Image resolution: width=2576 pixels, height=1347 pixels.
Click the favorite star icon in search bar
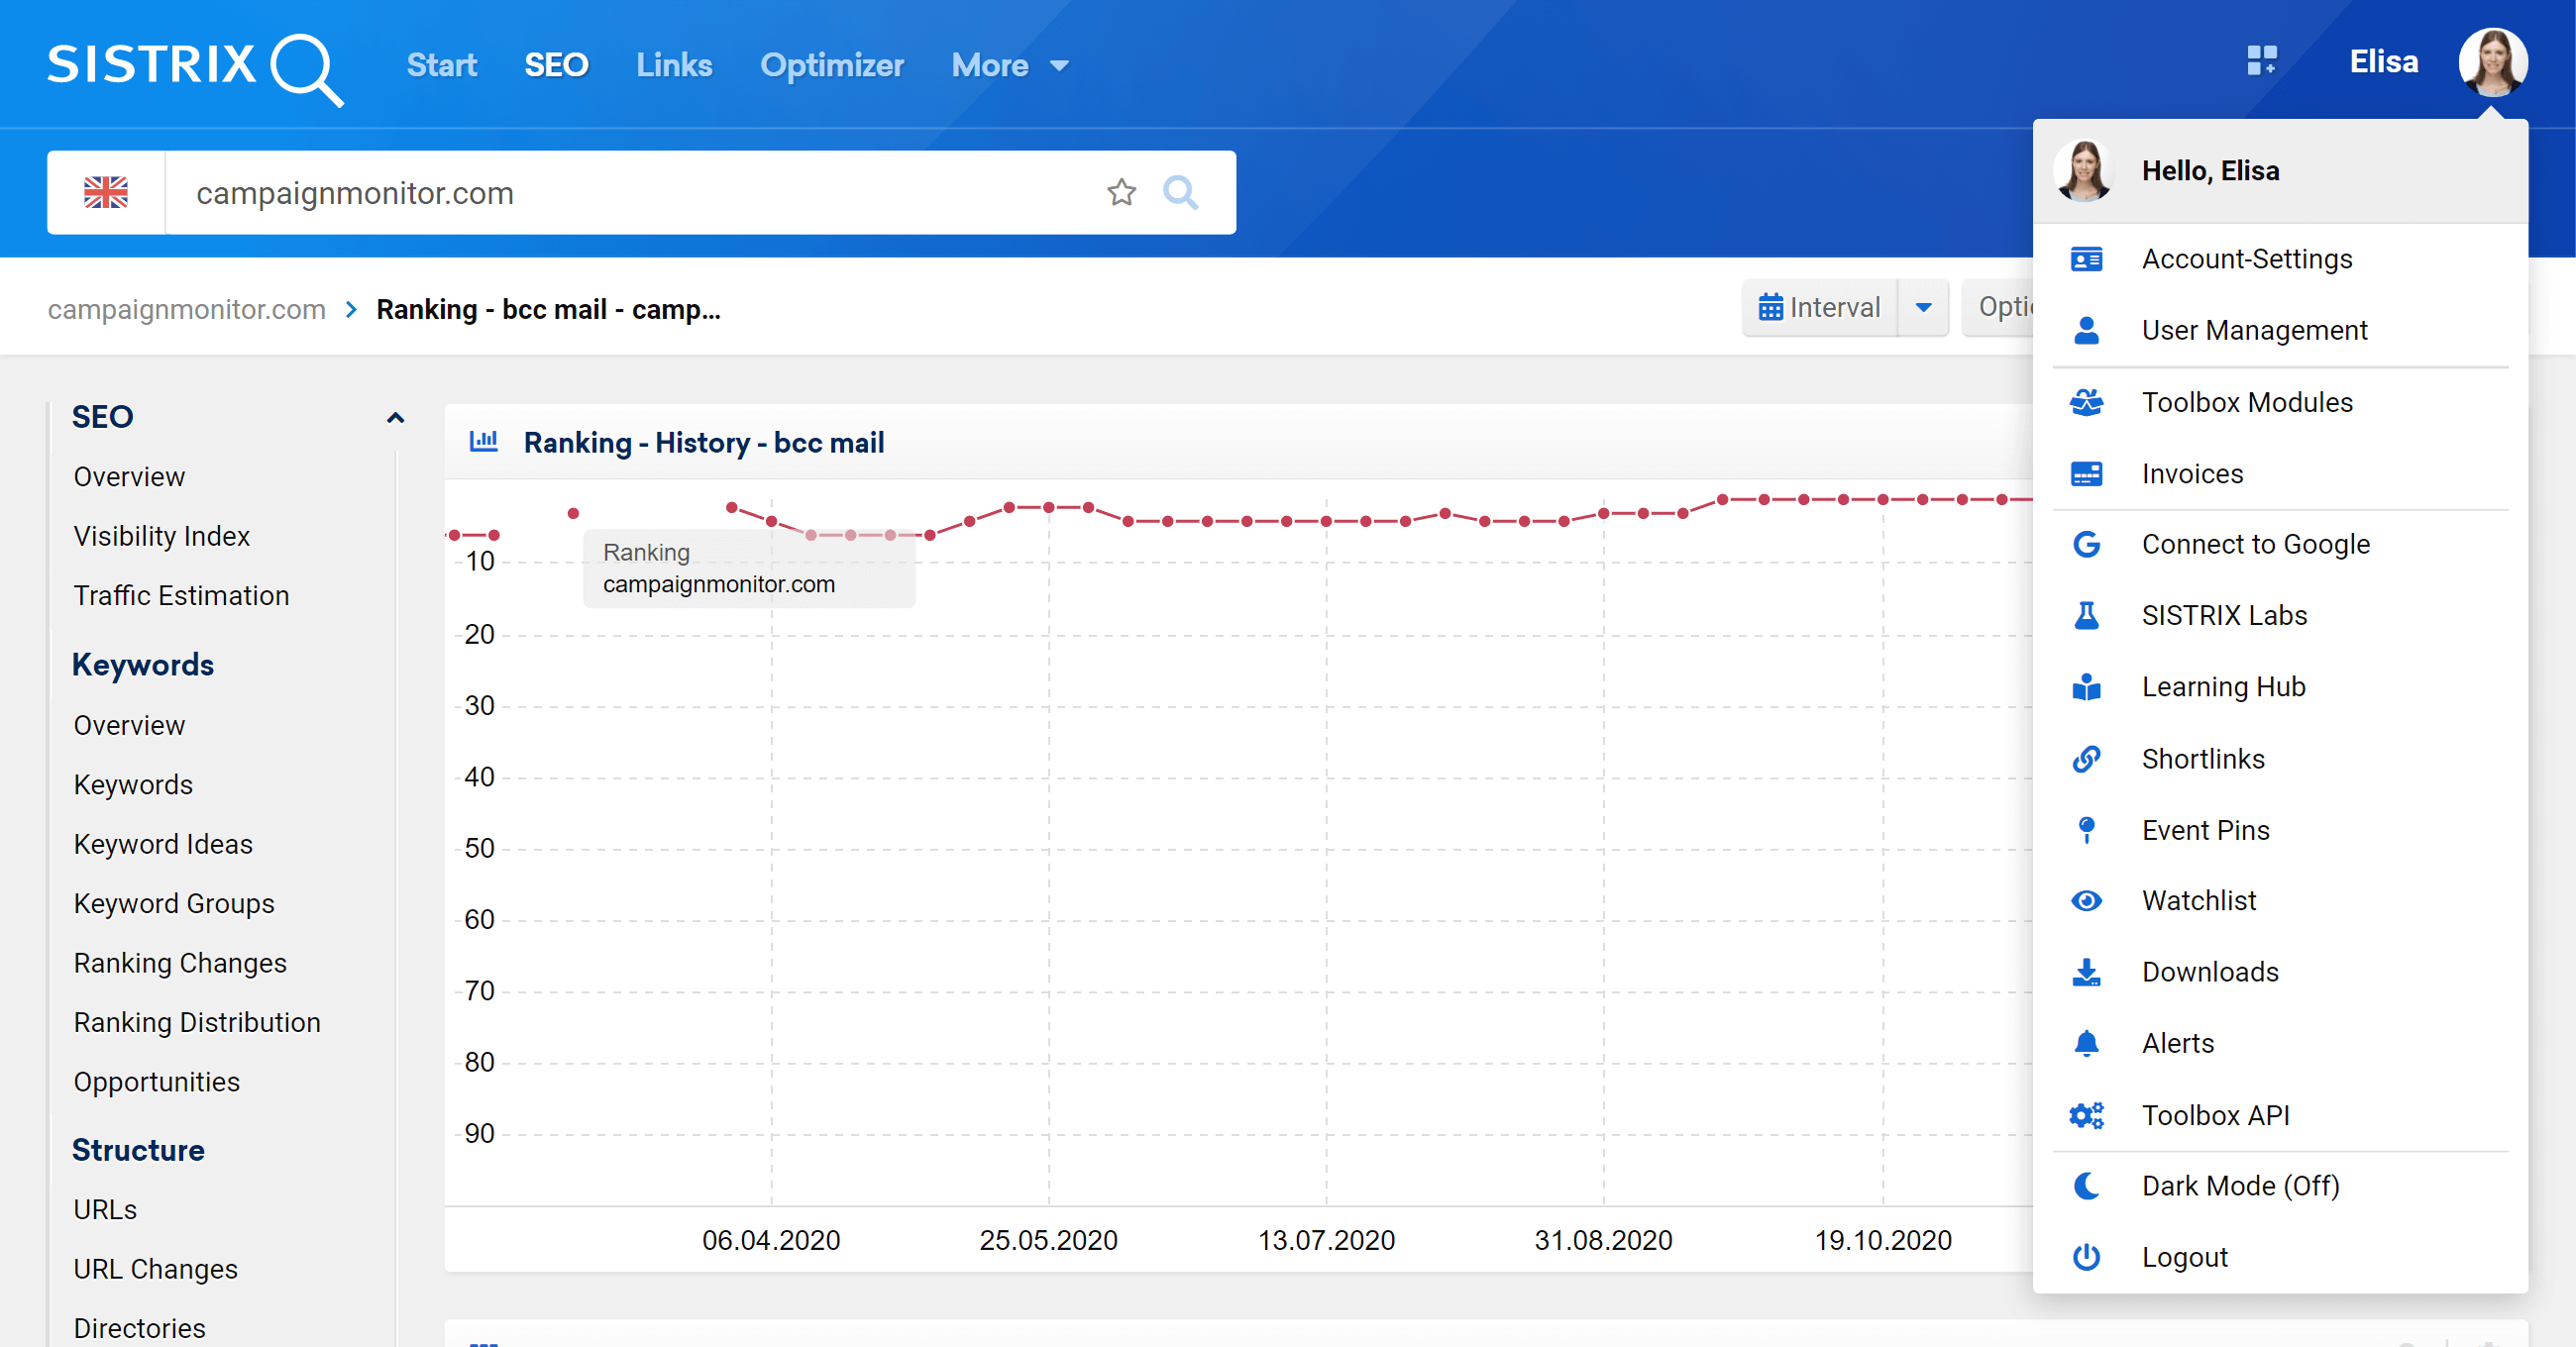pos(1121,192)
